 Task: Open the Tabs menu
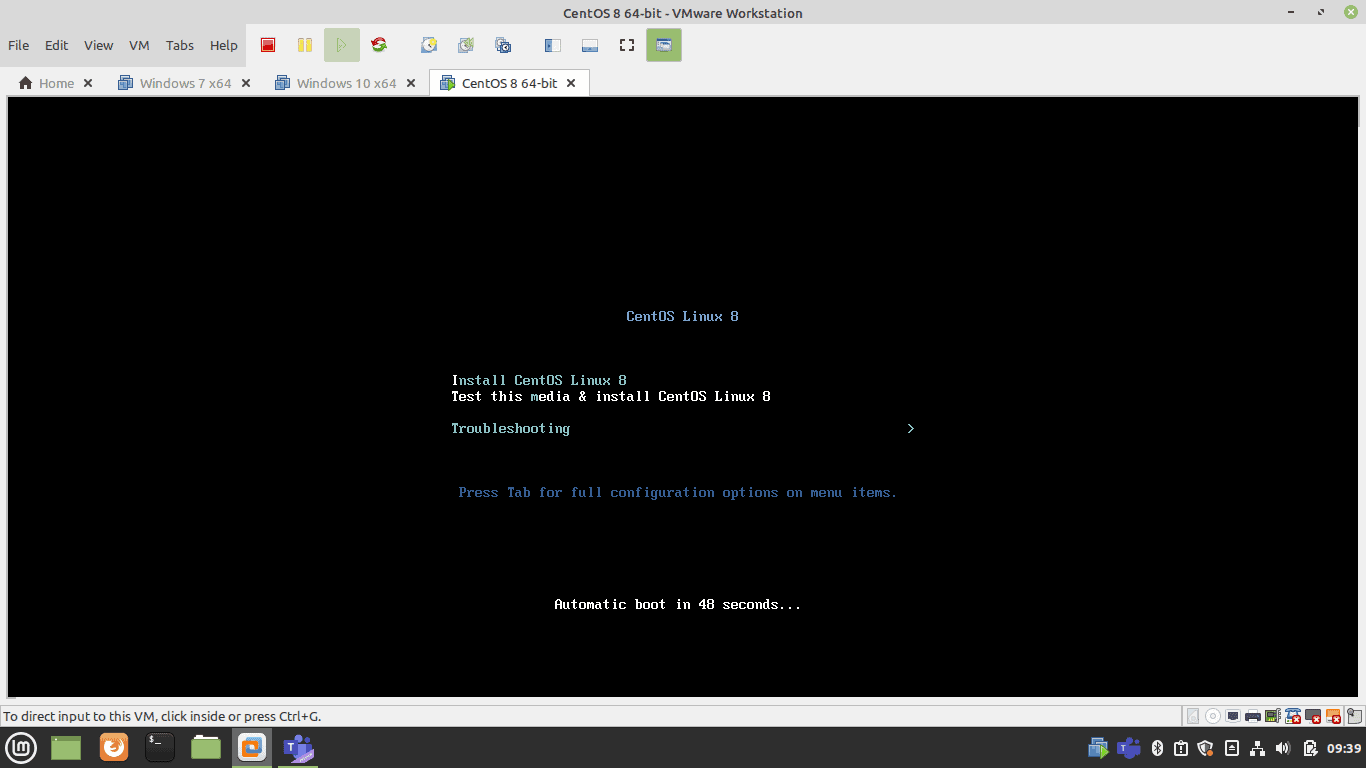[x=180, y=45]
